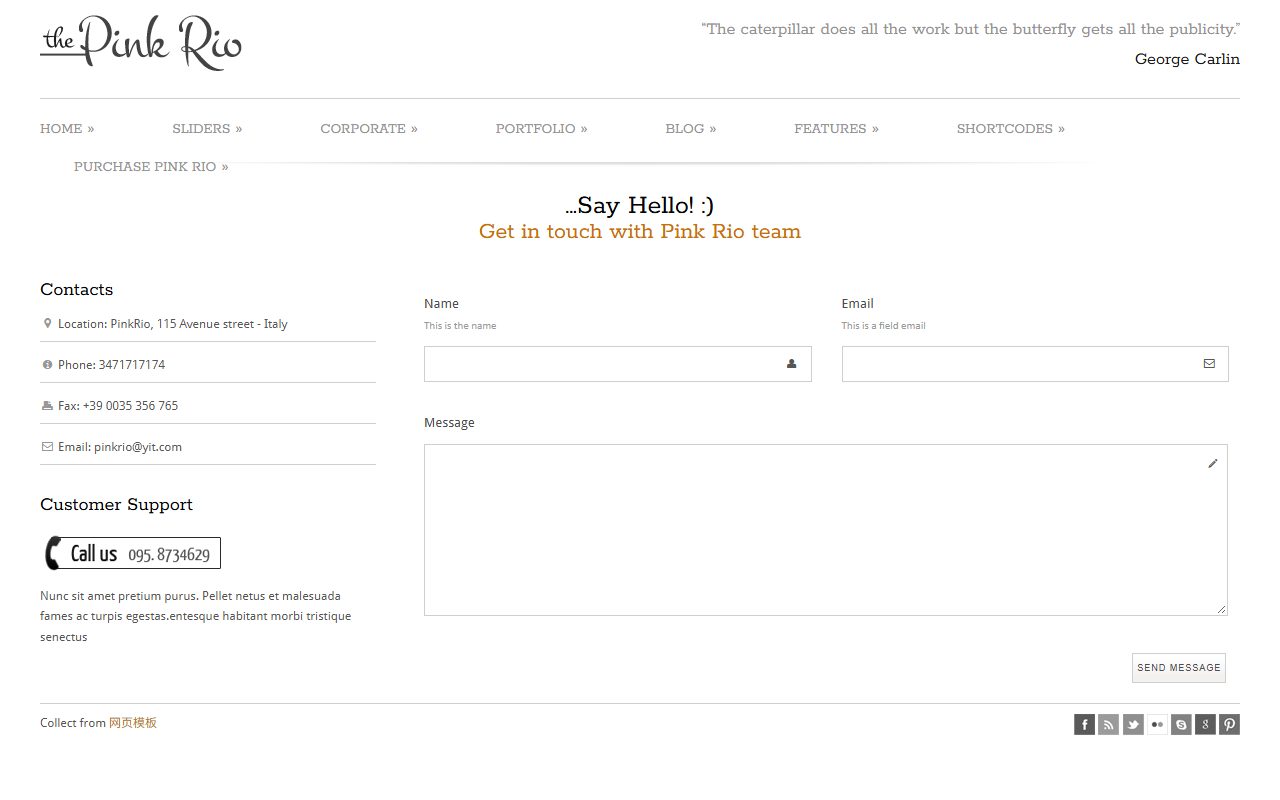Open the Pinterest social icon

click(1229, 725)
